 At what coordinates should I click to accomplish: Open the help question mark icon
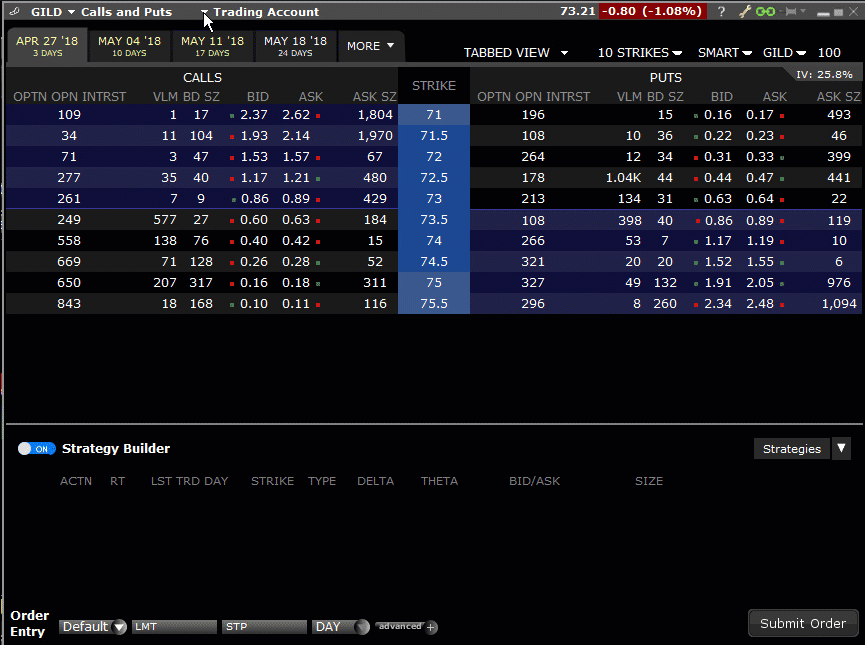click(x=721, y=12)
